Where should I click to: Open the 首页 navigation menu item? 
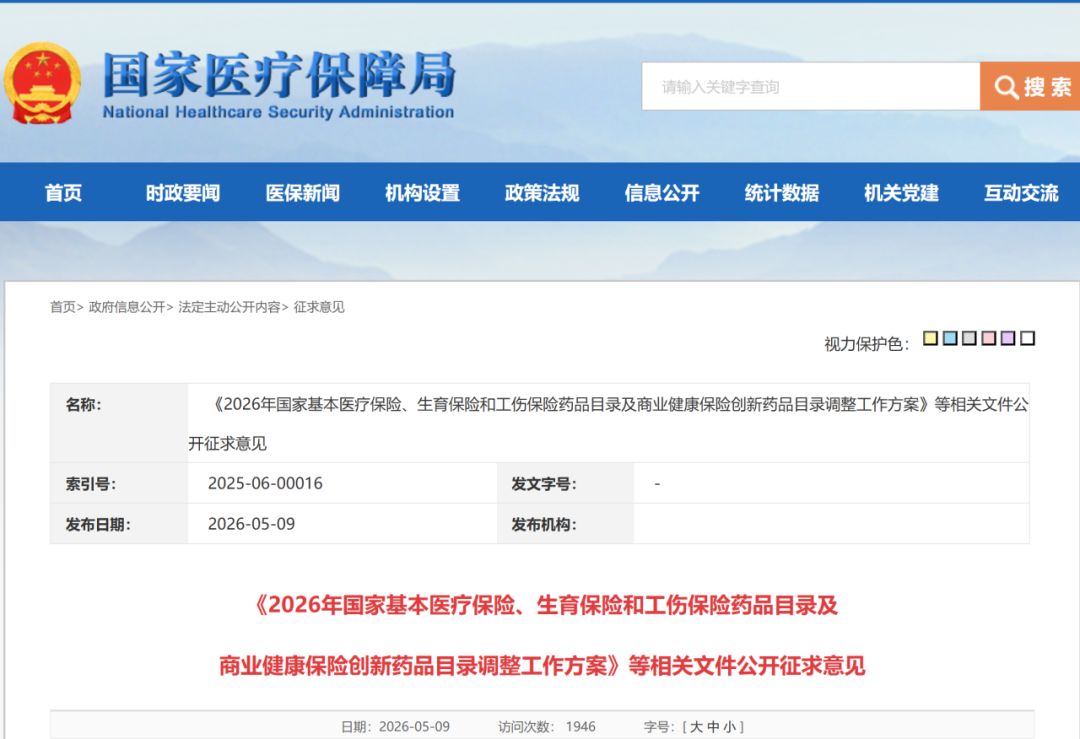tap(63, 193)
